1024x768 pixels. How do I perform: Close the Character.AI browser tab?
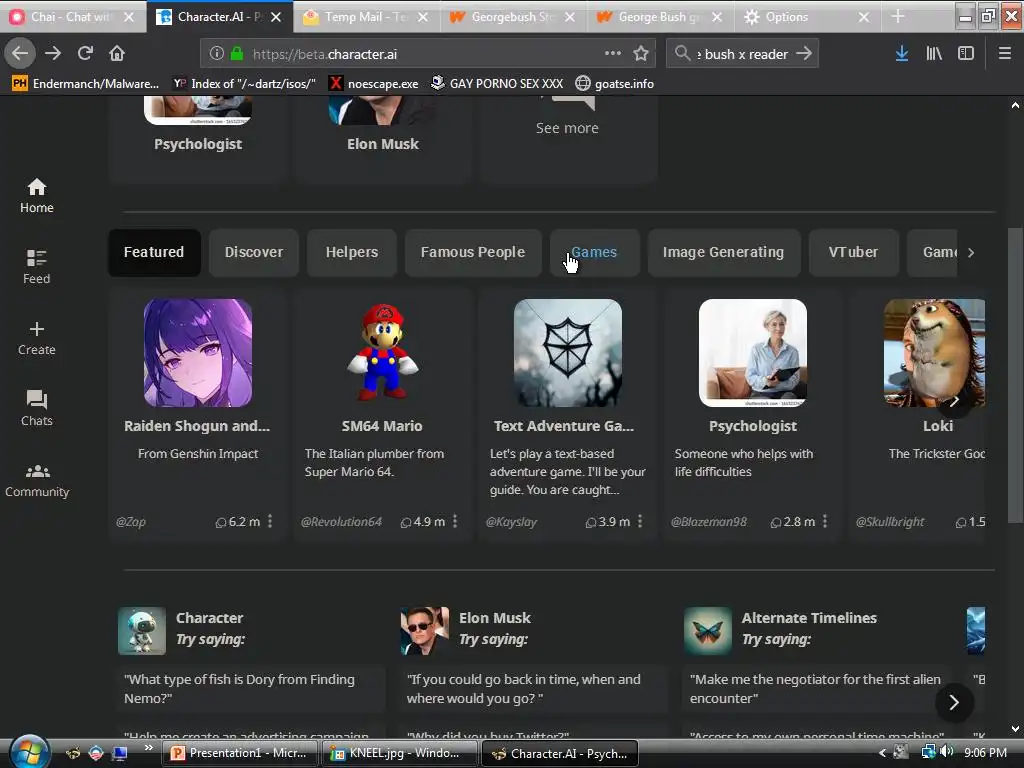pyautogui.click(x=276, y=17)
